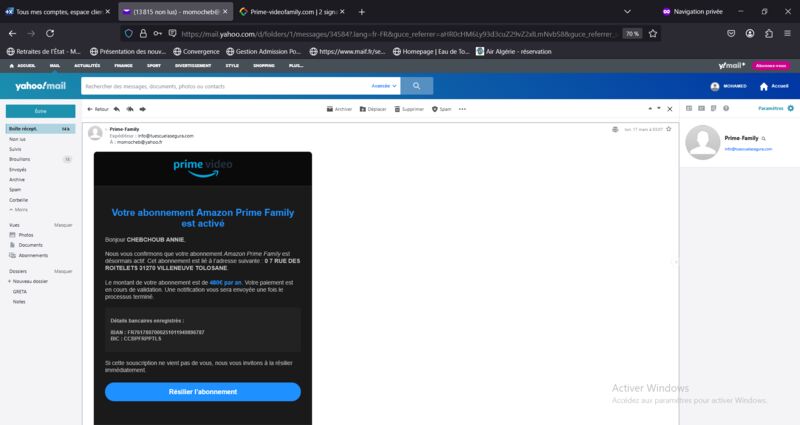Open the Avancée search dropdown
This screenshot has width=800, height=425.
coord(384,86)
